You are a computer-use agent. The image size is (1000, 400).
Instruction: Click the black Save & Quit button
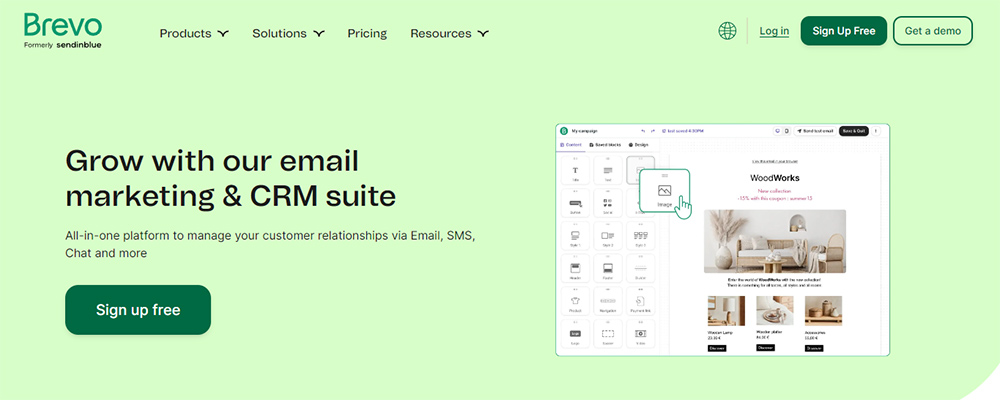coord(854,131)
